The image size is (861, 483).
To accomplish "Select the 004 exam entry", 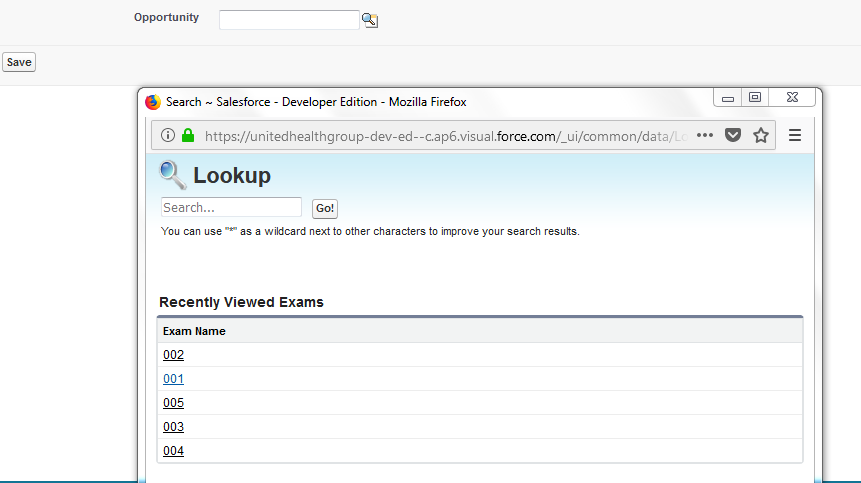I will [x=173, y=451].
